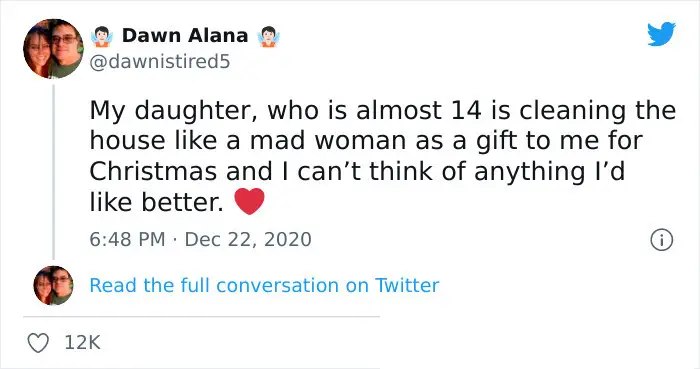Click the Dec 22, 2020 date

coord(248,240)
